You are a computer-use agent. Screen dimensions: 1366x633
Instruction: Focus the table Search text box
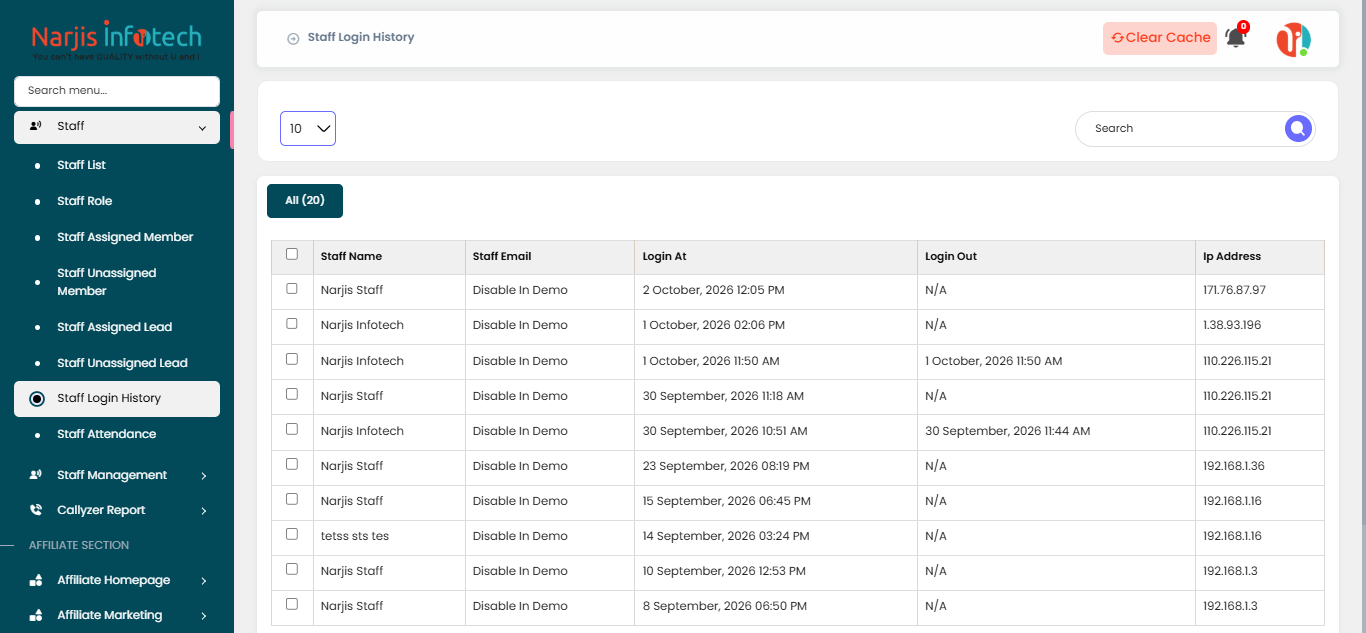1183,128
